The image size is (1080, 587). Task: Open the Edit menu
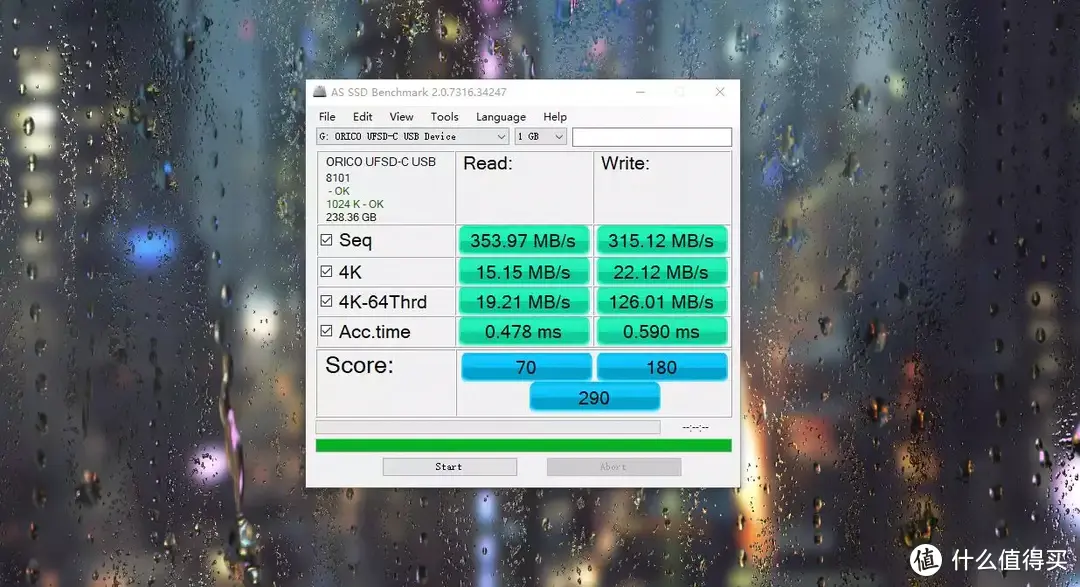[362, 116]
